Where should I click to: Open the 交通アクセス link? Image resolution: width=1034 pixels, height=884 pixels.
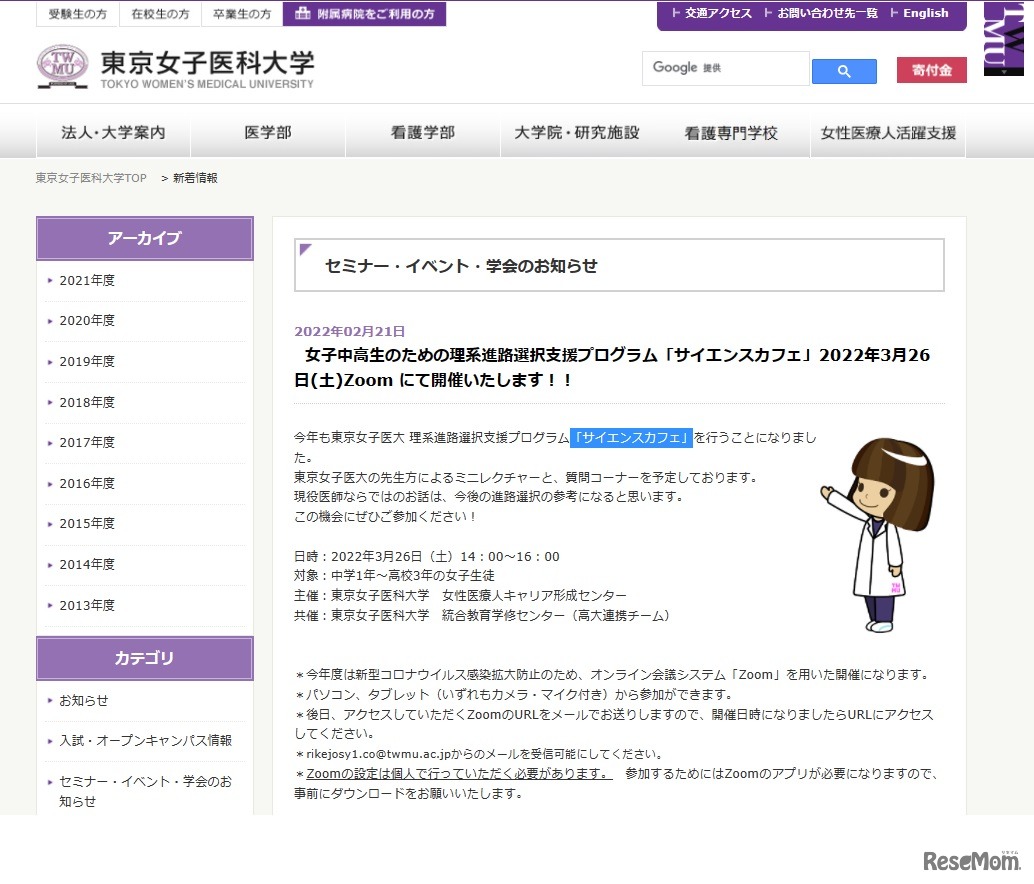(712, 13)
